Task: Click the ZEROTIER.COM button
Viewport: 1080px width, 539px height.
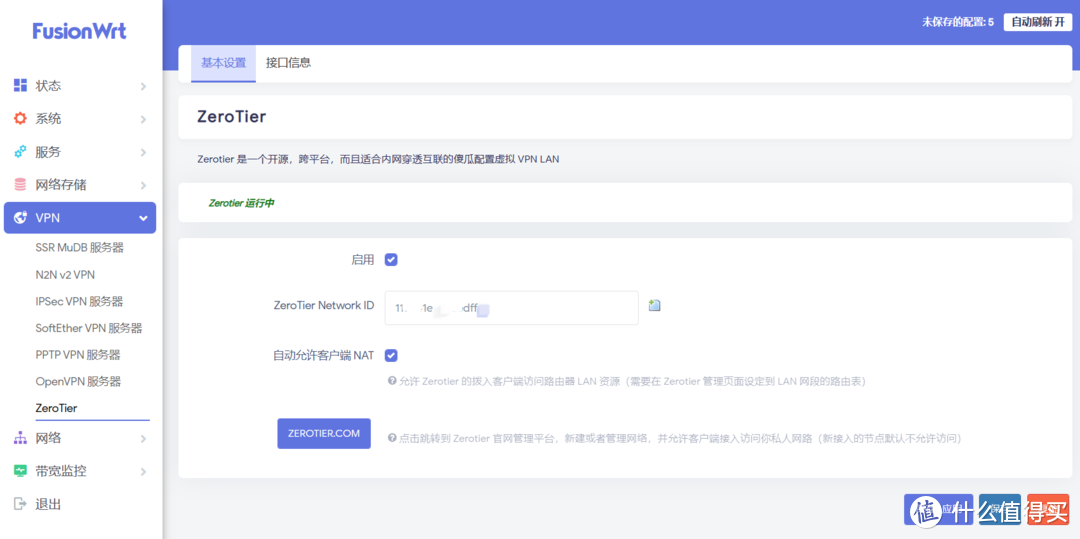Action: [324, 434]
